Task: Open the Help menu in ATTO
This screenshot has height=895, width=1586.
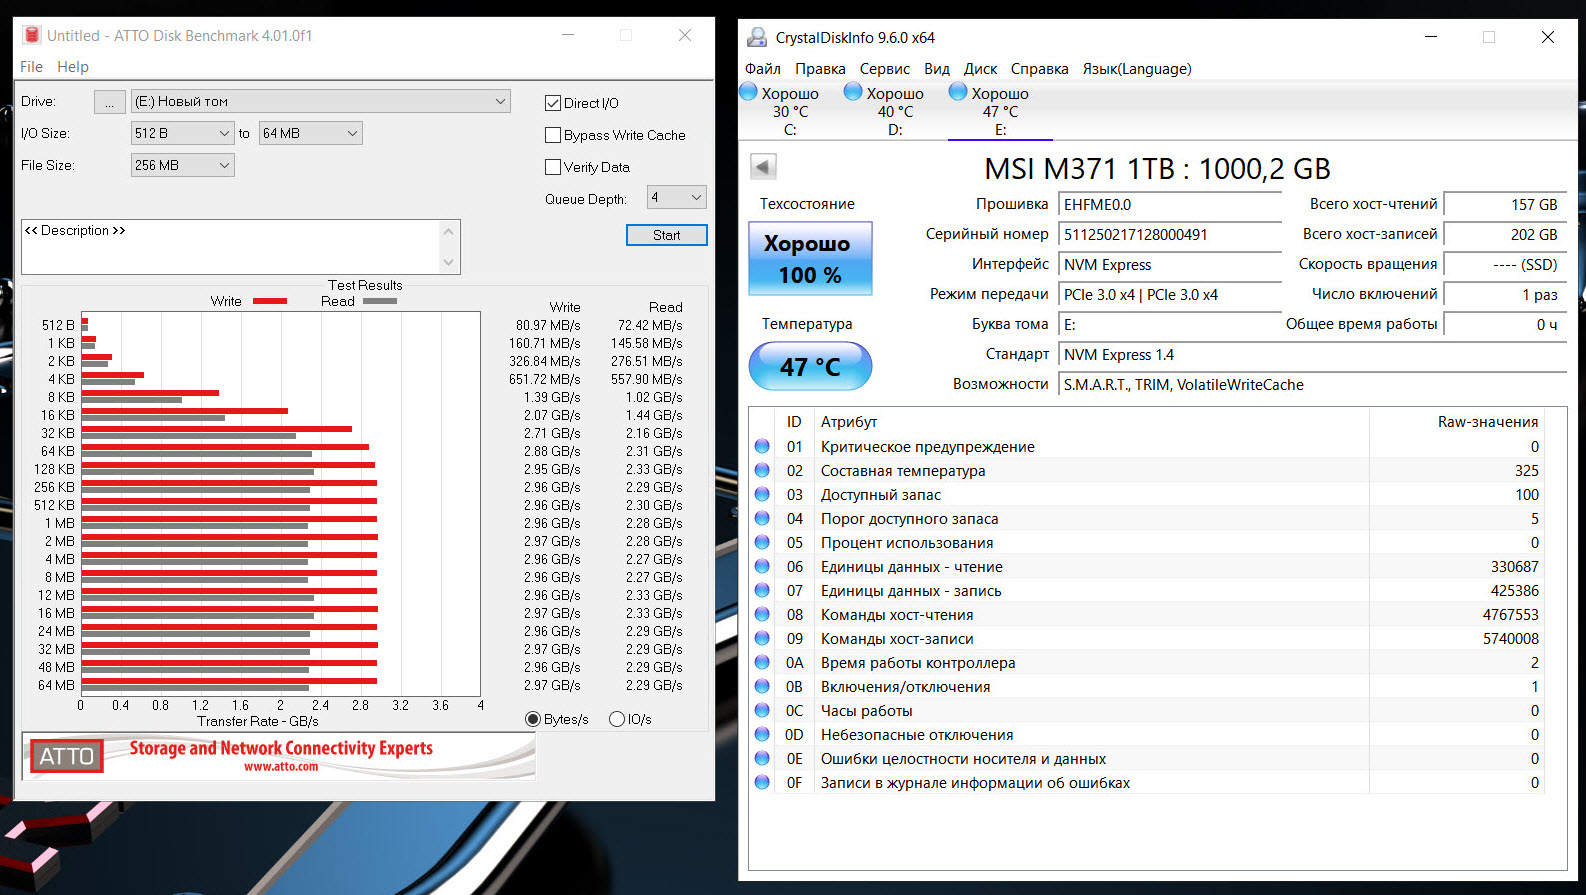Action: coord(73,67)
